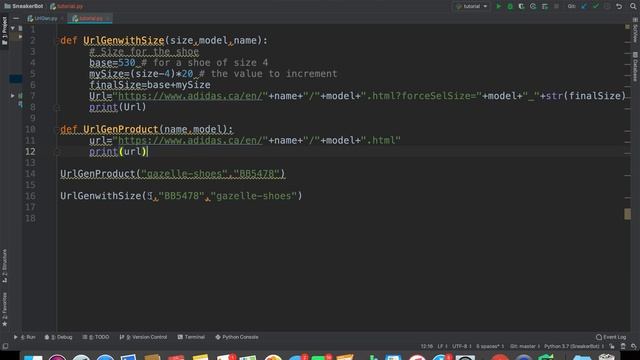Click the profiler run icon in toolbar
640x360 pixels.
tap(533, 7)
